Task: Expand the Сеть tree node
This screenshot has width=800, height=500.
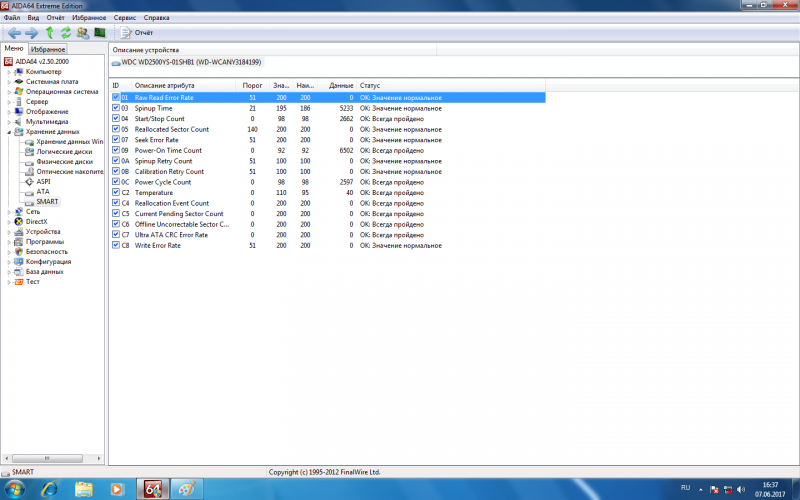Action: click(x=10, y=212)
